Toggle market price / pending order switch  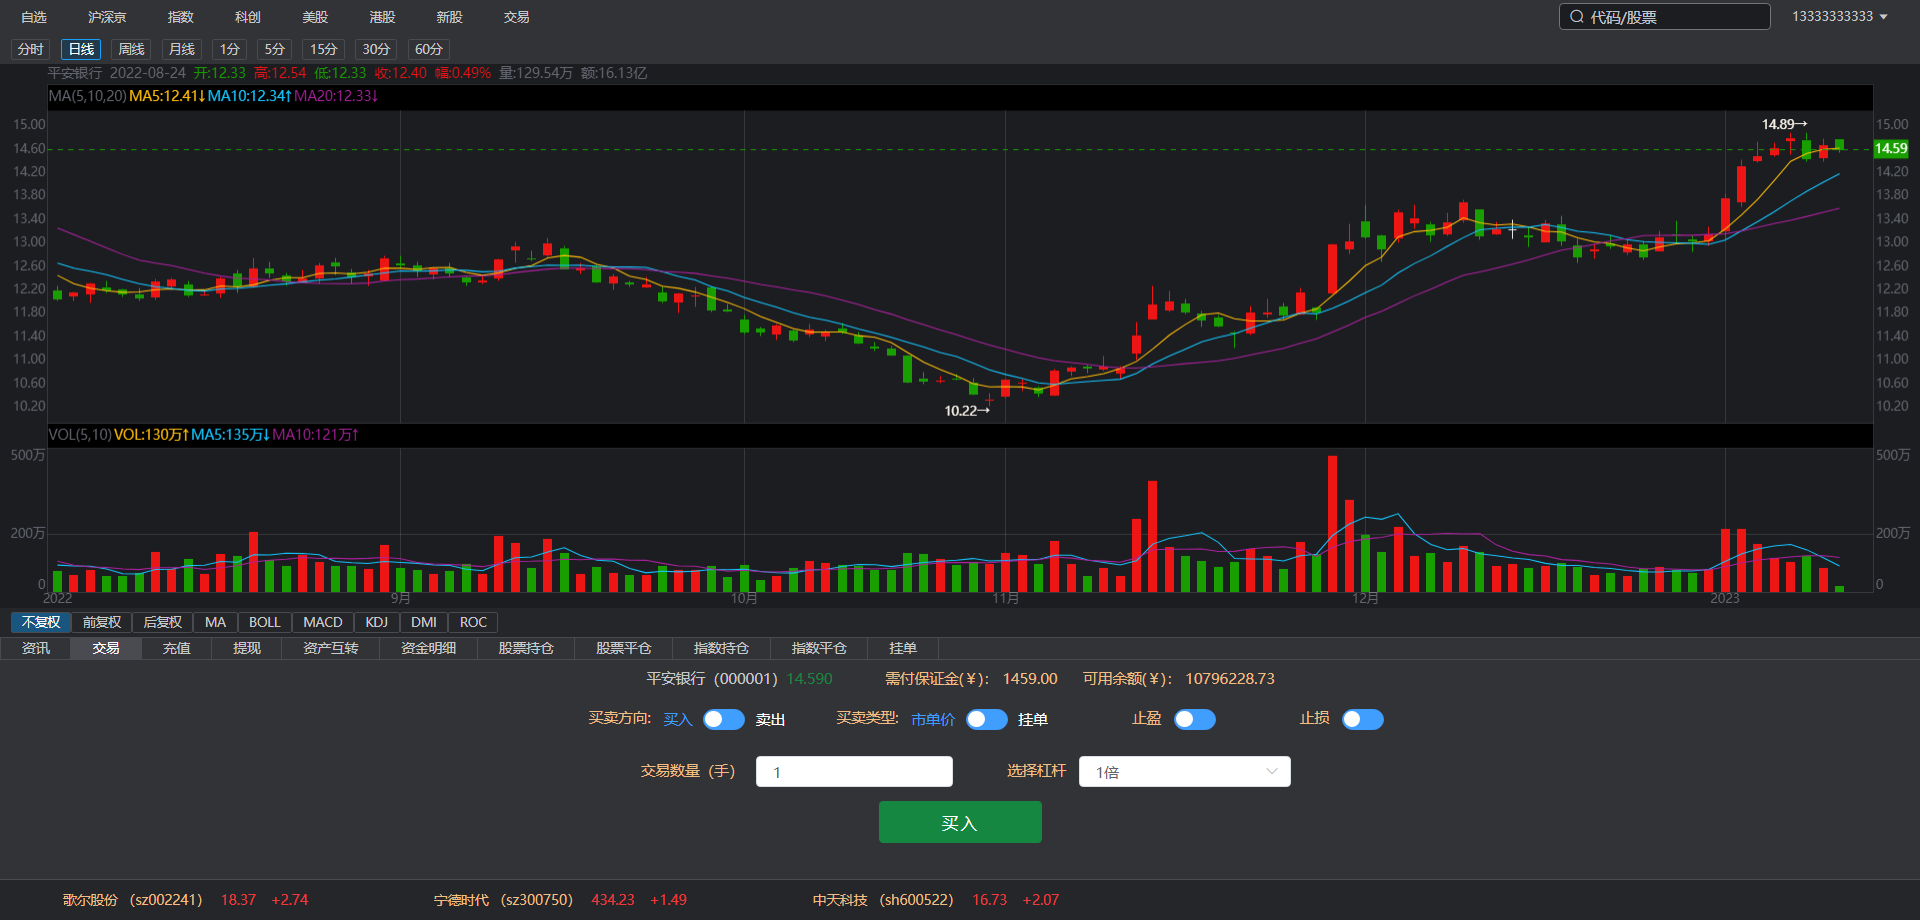tap(986, 720)
